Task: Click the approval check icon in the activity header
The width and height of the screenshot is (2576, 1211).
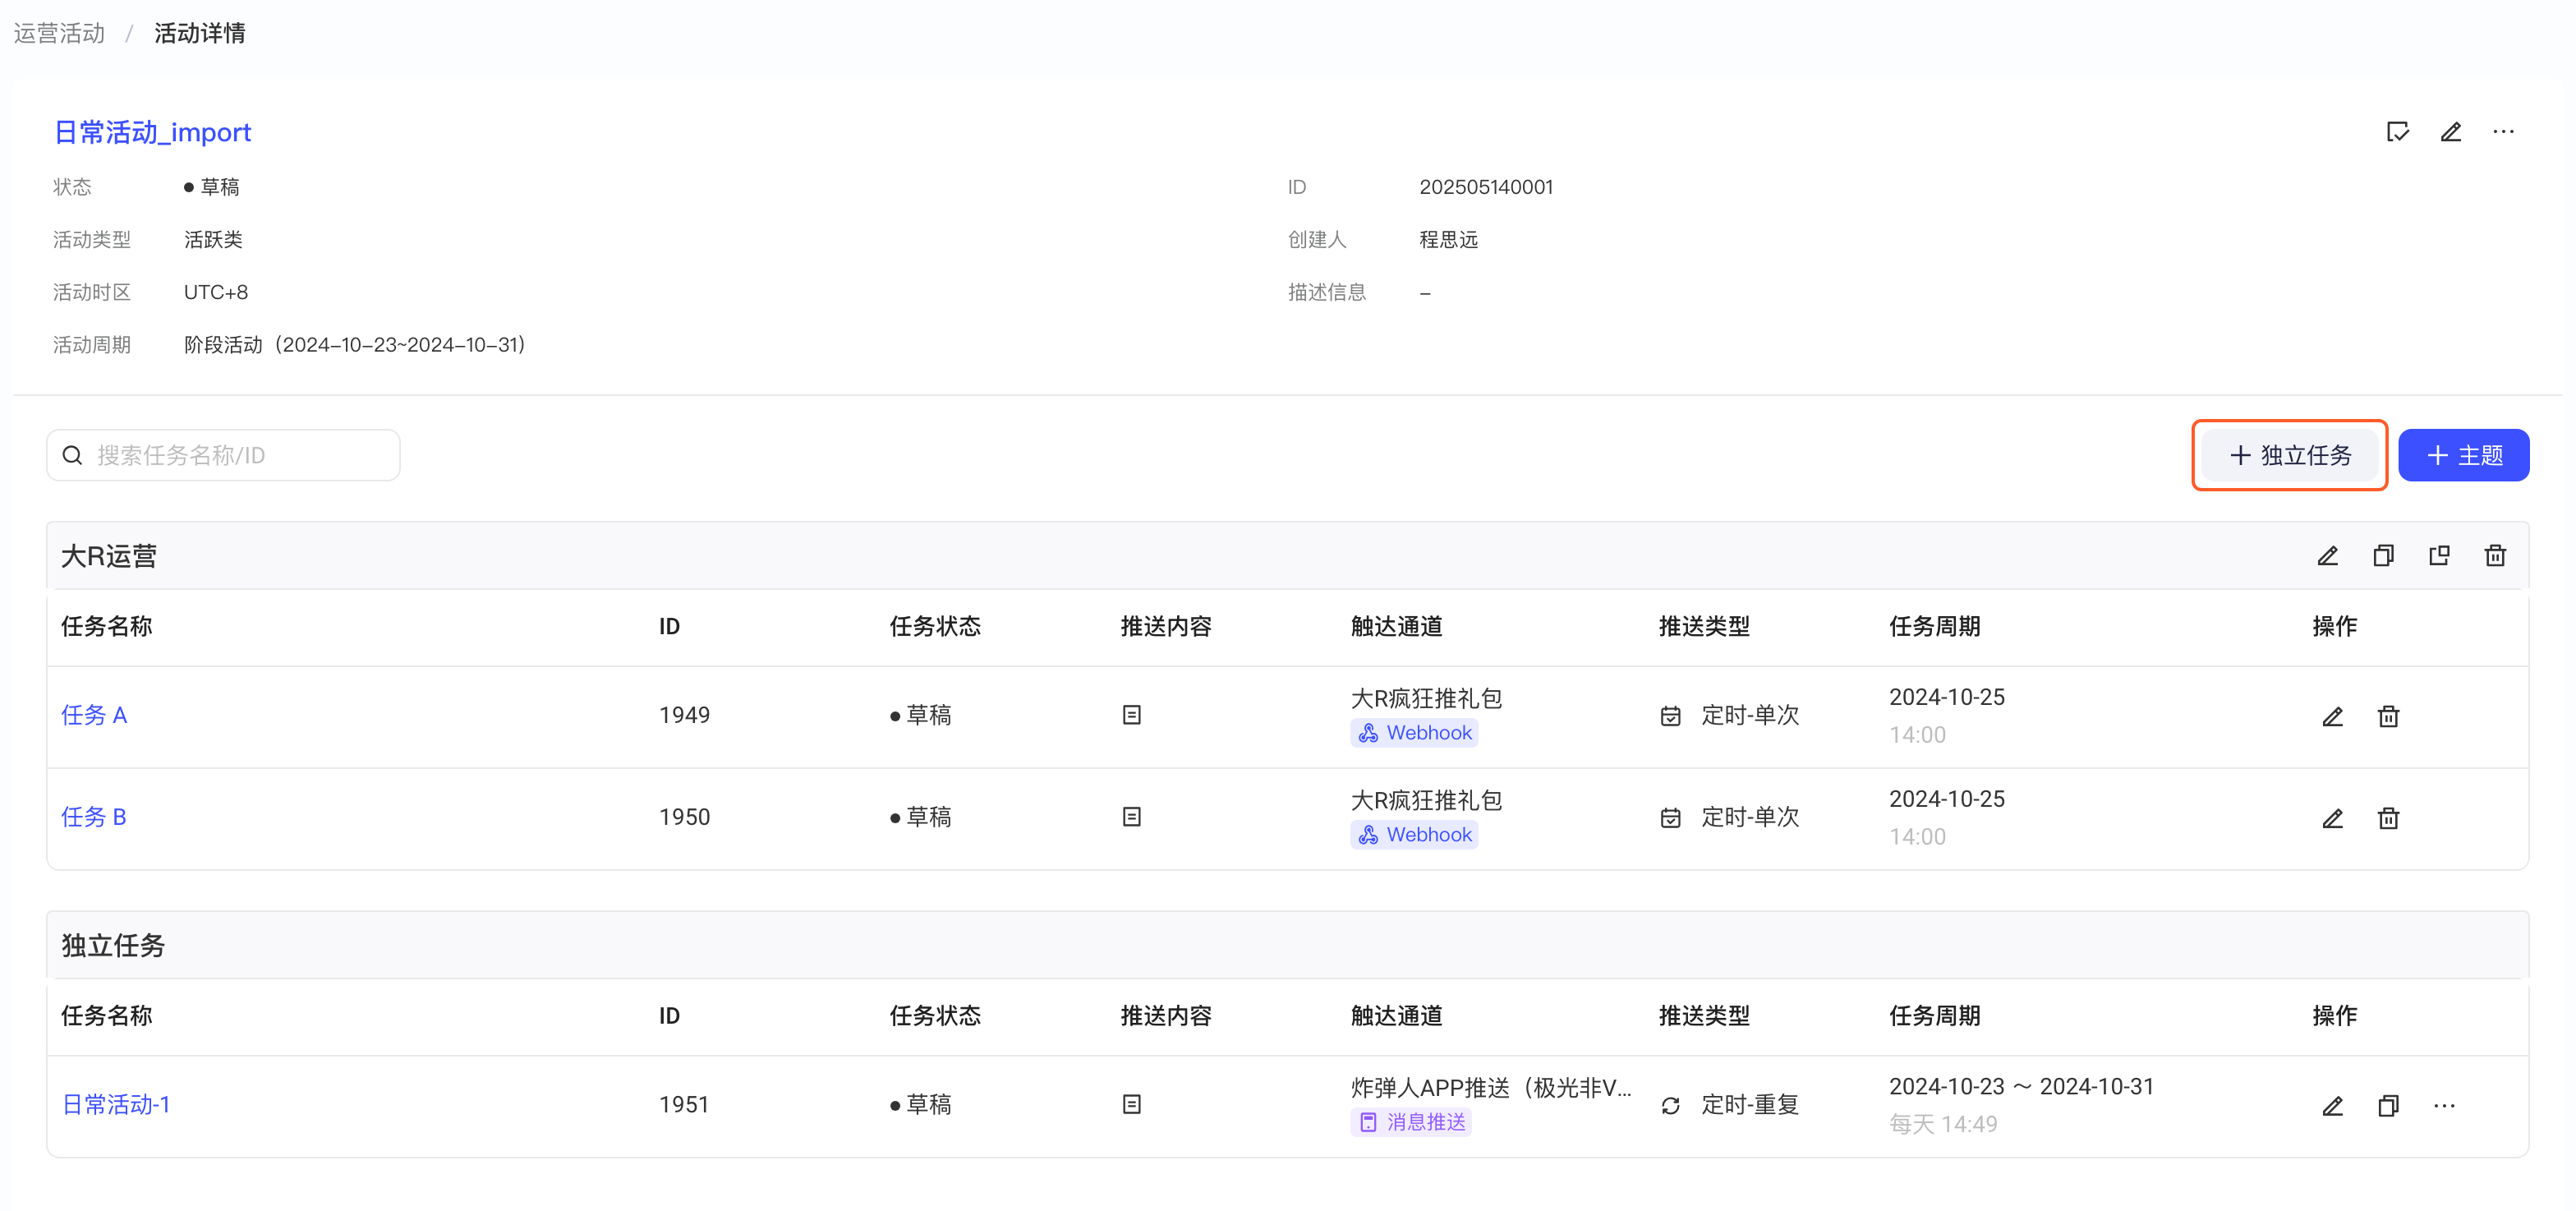Action: click(x=2397, y=132)
